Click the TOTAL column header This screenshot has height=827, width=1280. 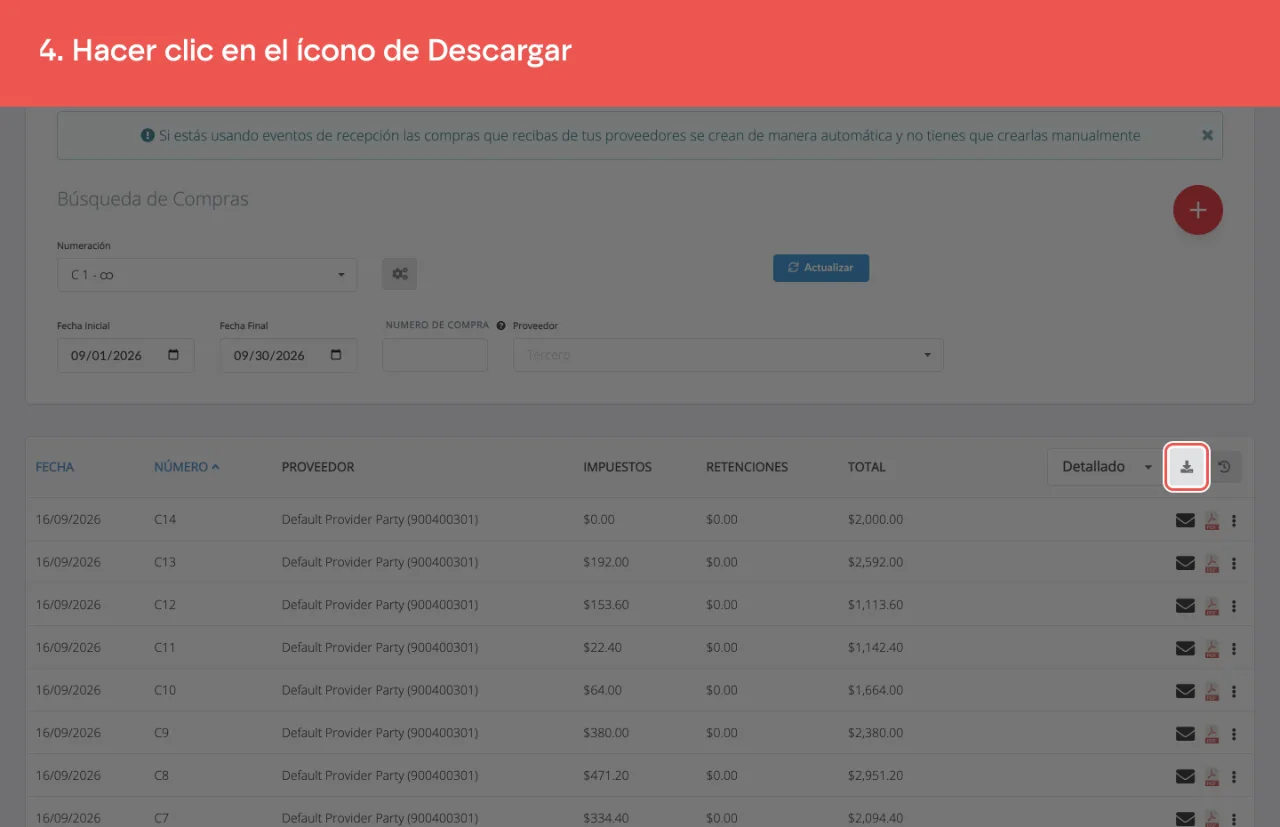pyautogui.click(x=866, y=467)
